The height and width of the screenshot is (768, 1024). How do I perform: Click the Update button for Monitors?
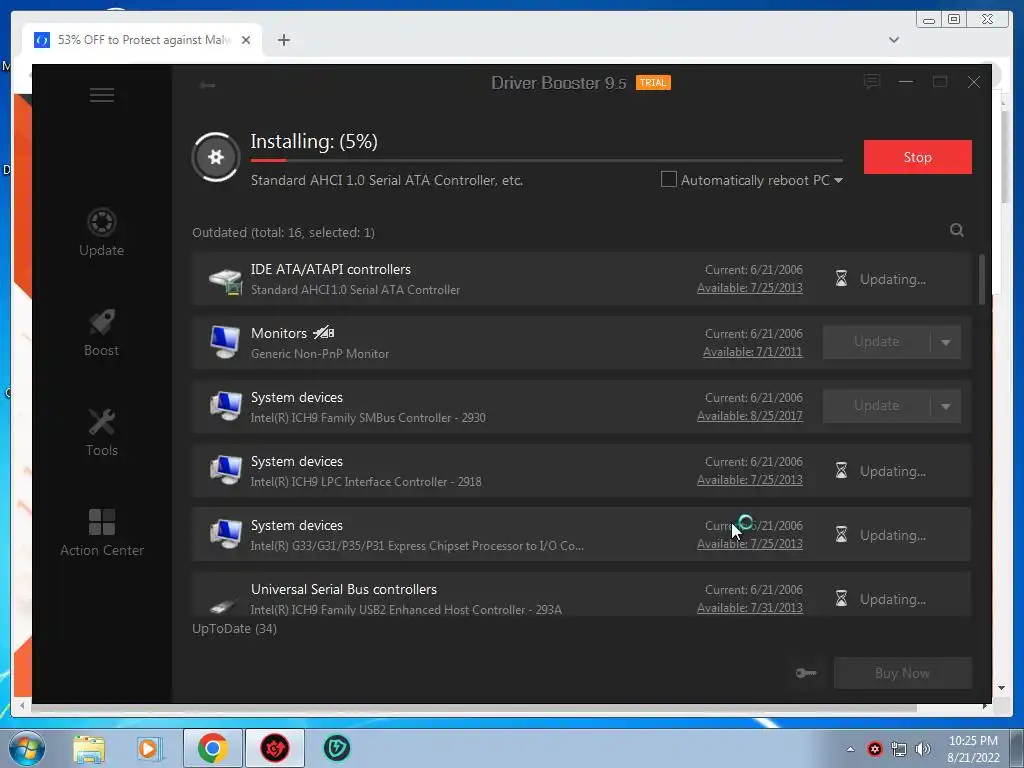[x=876, y=342]
